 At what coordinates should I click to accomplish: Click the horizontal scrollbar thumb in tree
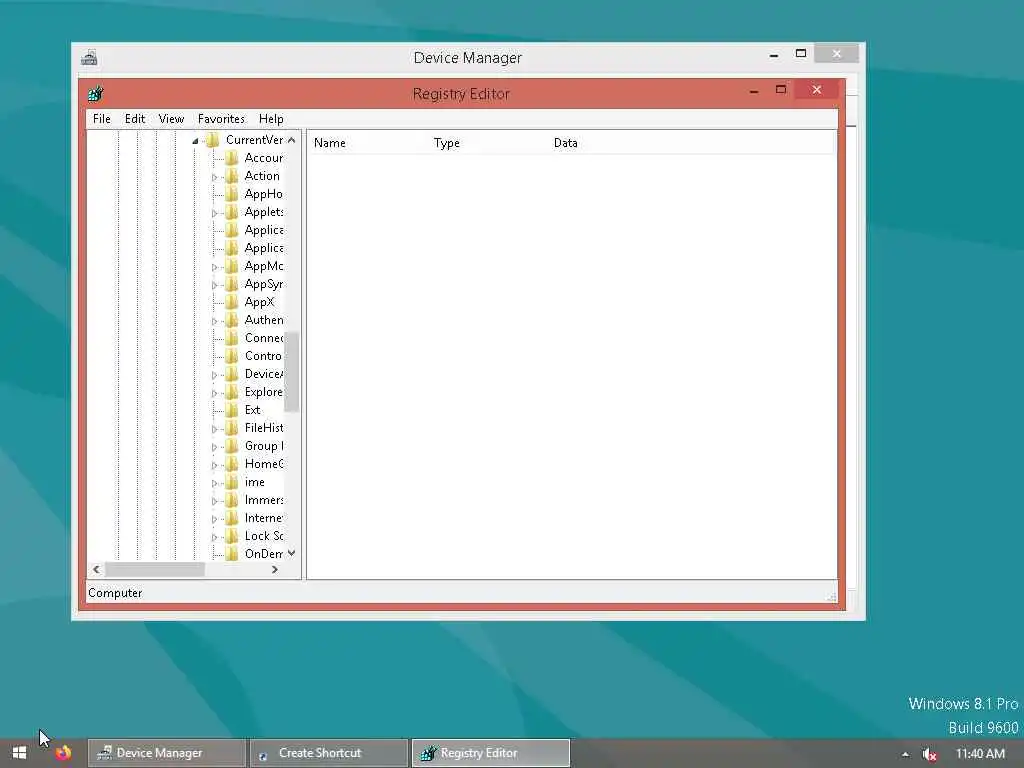155,569
